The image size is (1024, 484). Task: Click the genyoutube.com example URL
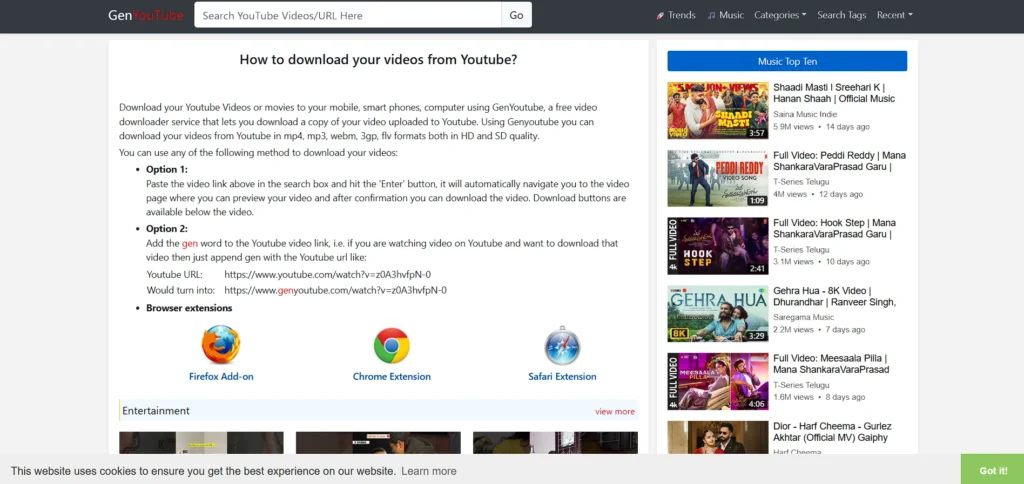336,290
